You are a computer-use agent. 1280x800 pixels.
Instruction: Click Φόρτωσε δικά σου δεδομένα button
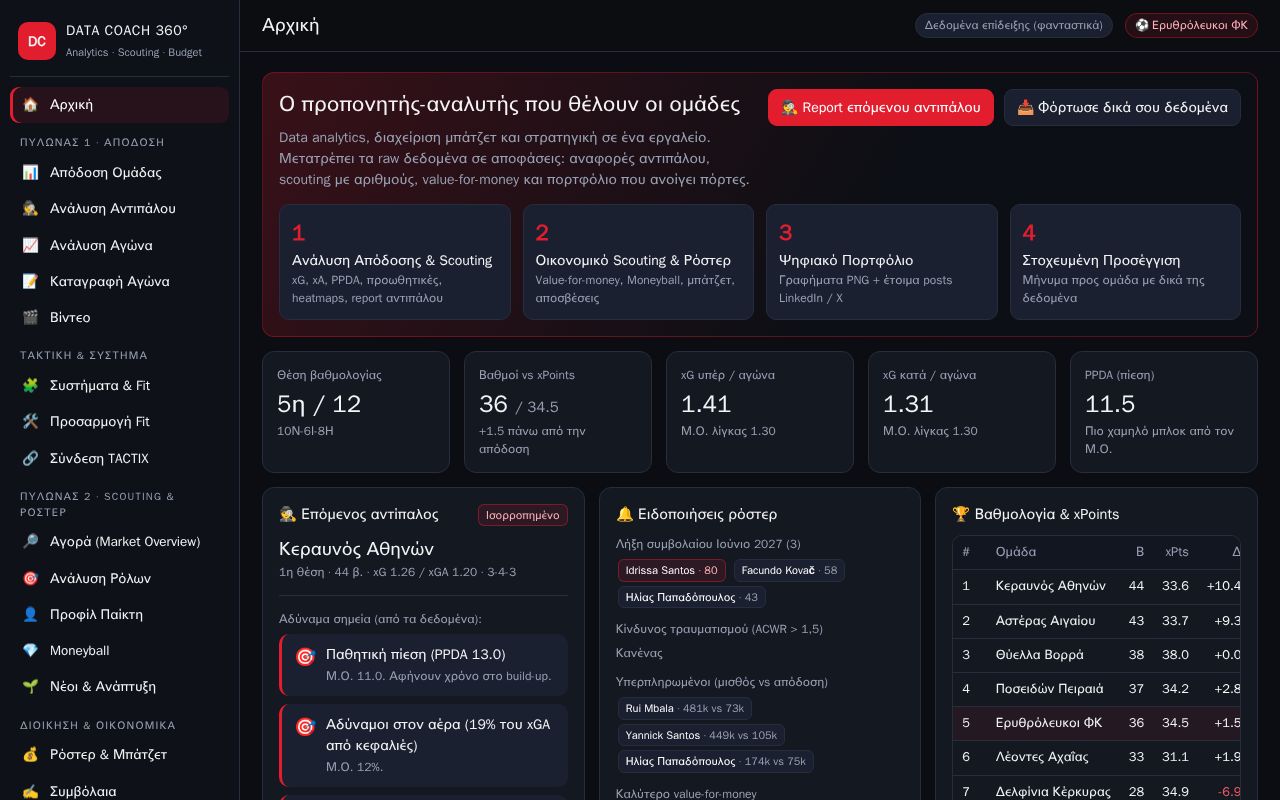coord(1122,107)
